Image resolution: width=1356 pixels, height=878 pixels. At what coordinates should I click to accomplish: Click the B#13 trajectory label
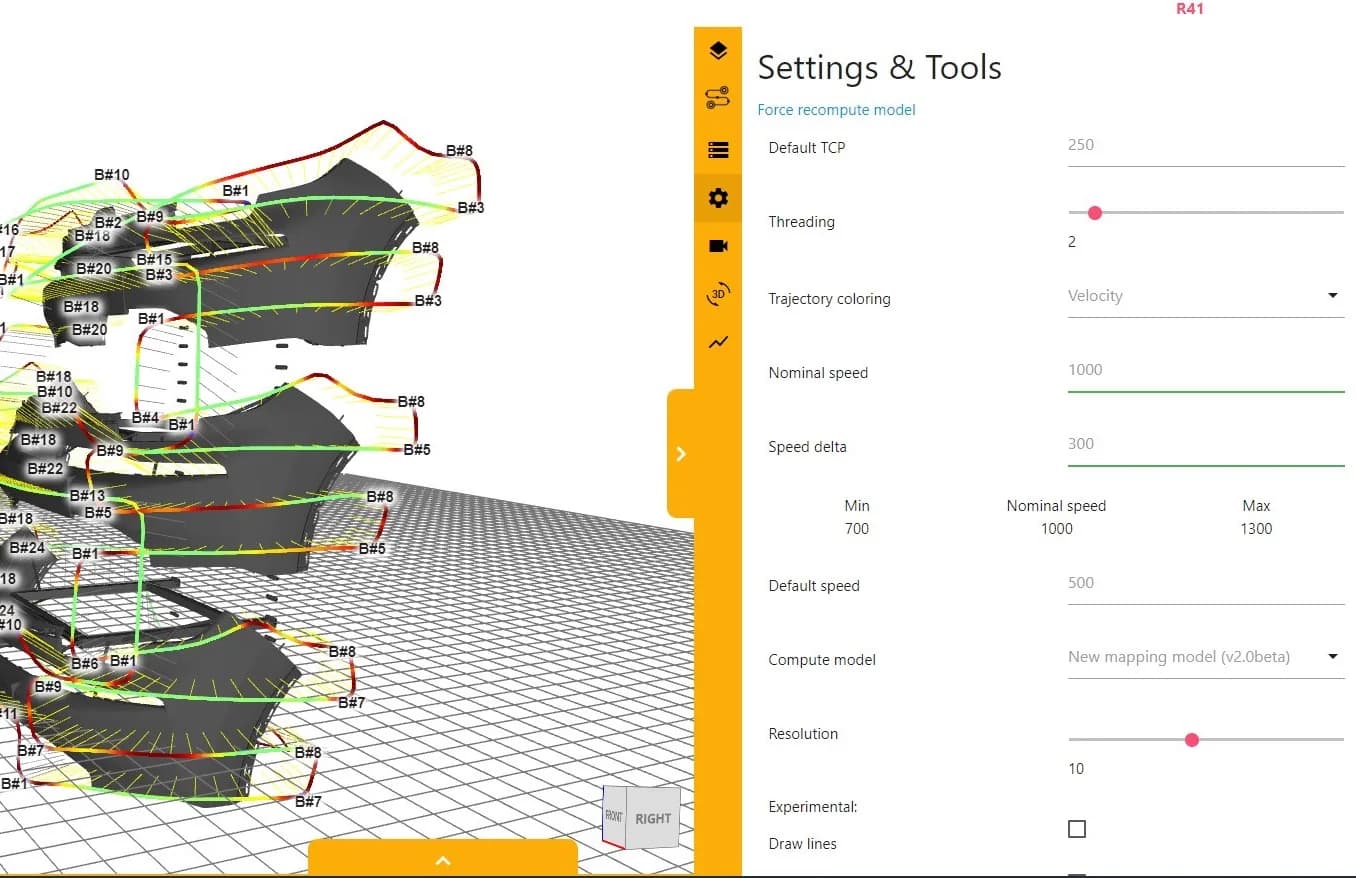click(88, 496)
